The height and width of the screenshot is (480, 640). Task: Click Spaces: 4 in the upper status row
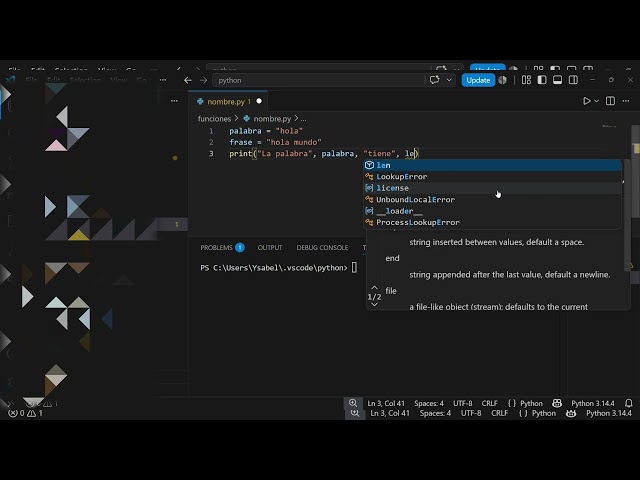[x=429, y=403]
